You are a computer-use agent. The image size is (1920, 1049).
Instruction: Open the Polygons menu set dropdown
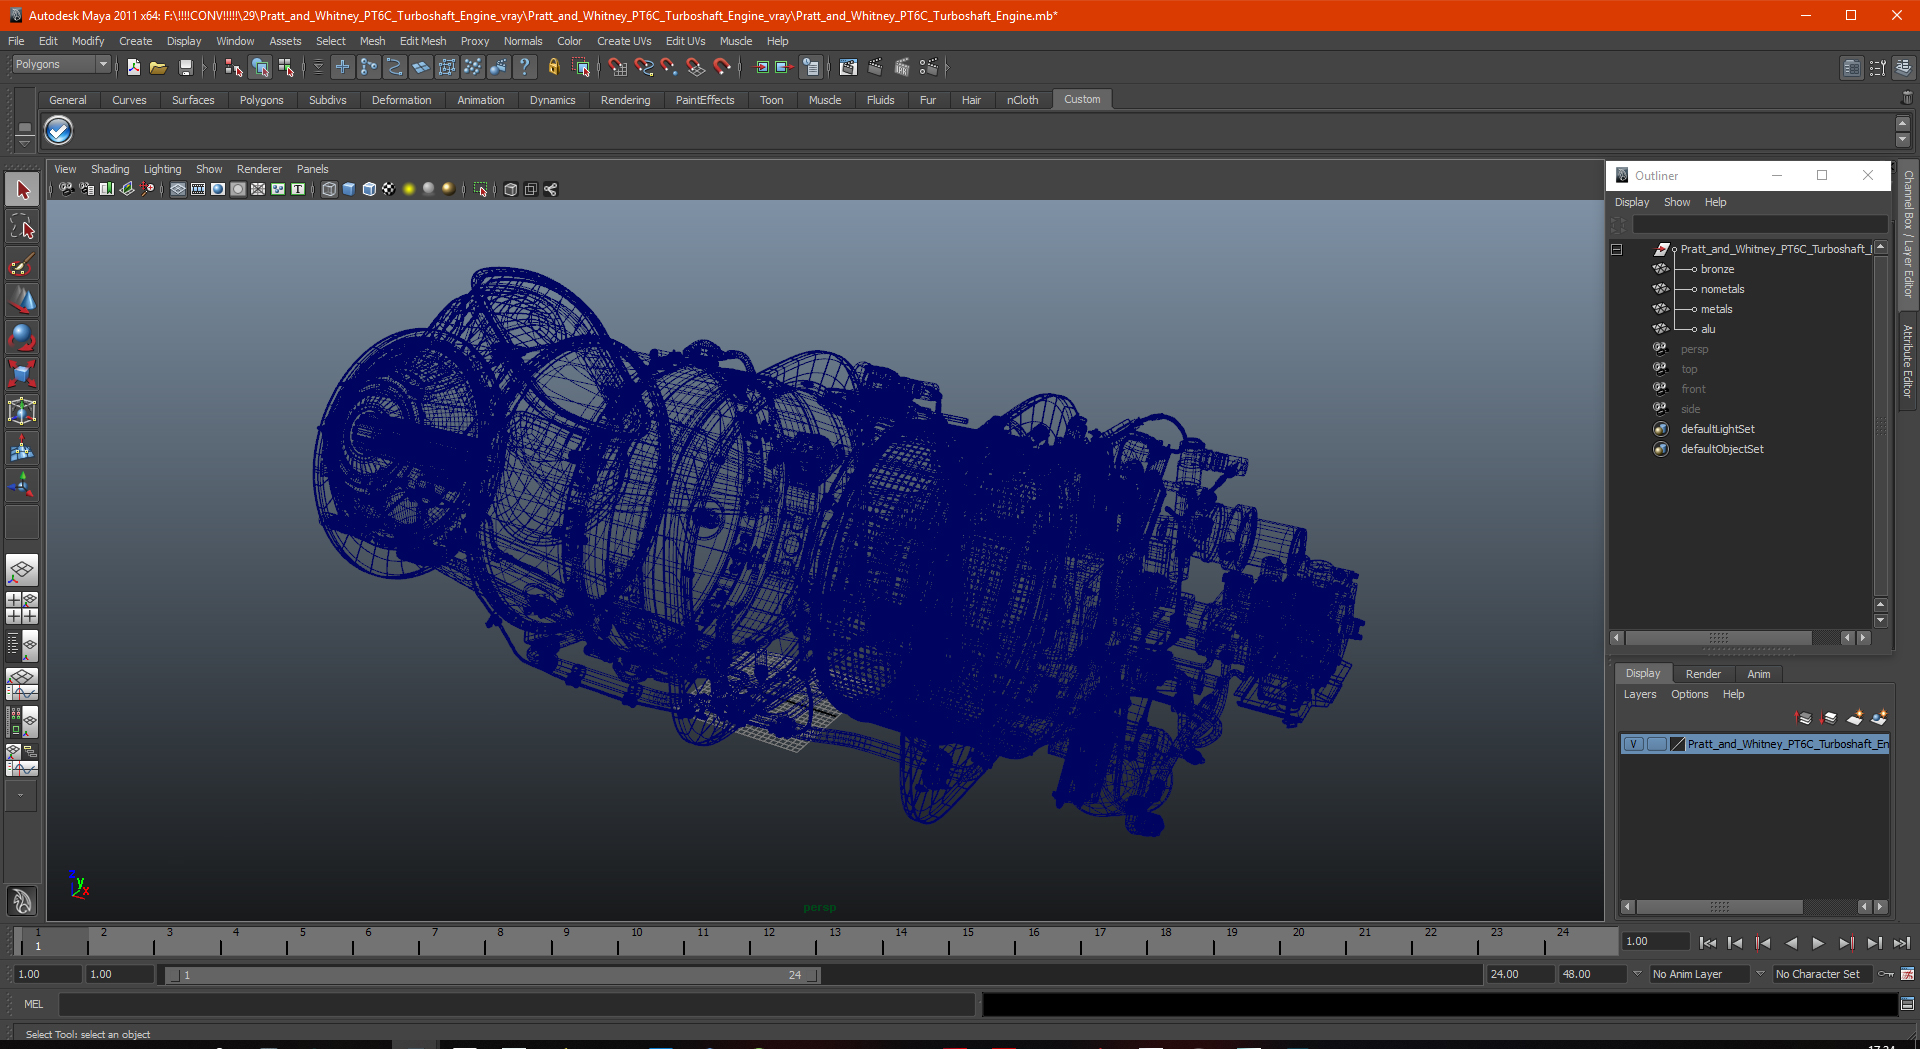(x=61, y=64)
